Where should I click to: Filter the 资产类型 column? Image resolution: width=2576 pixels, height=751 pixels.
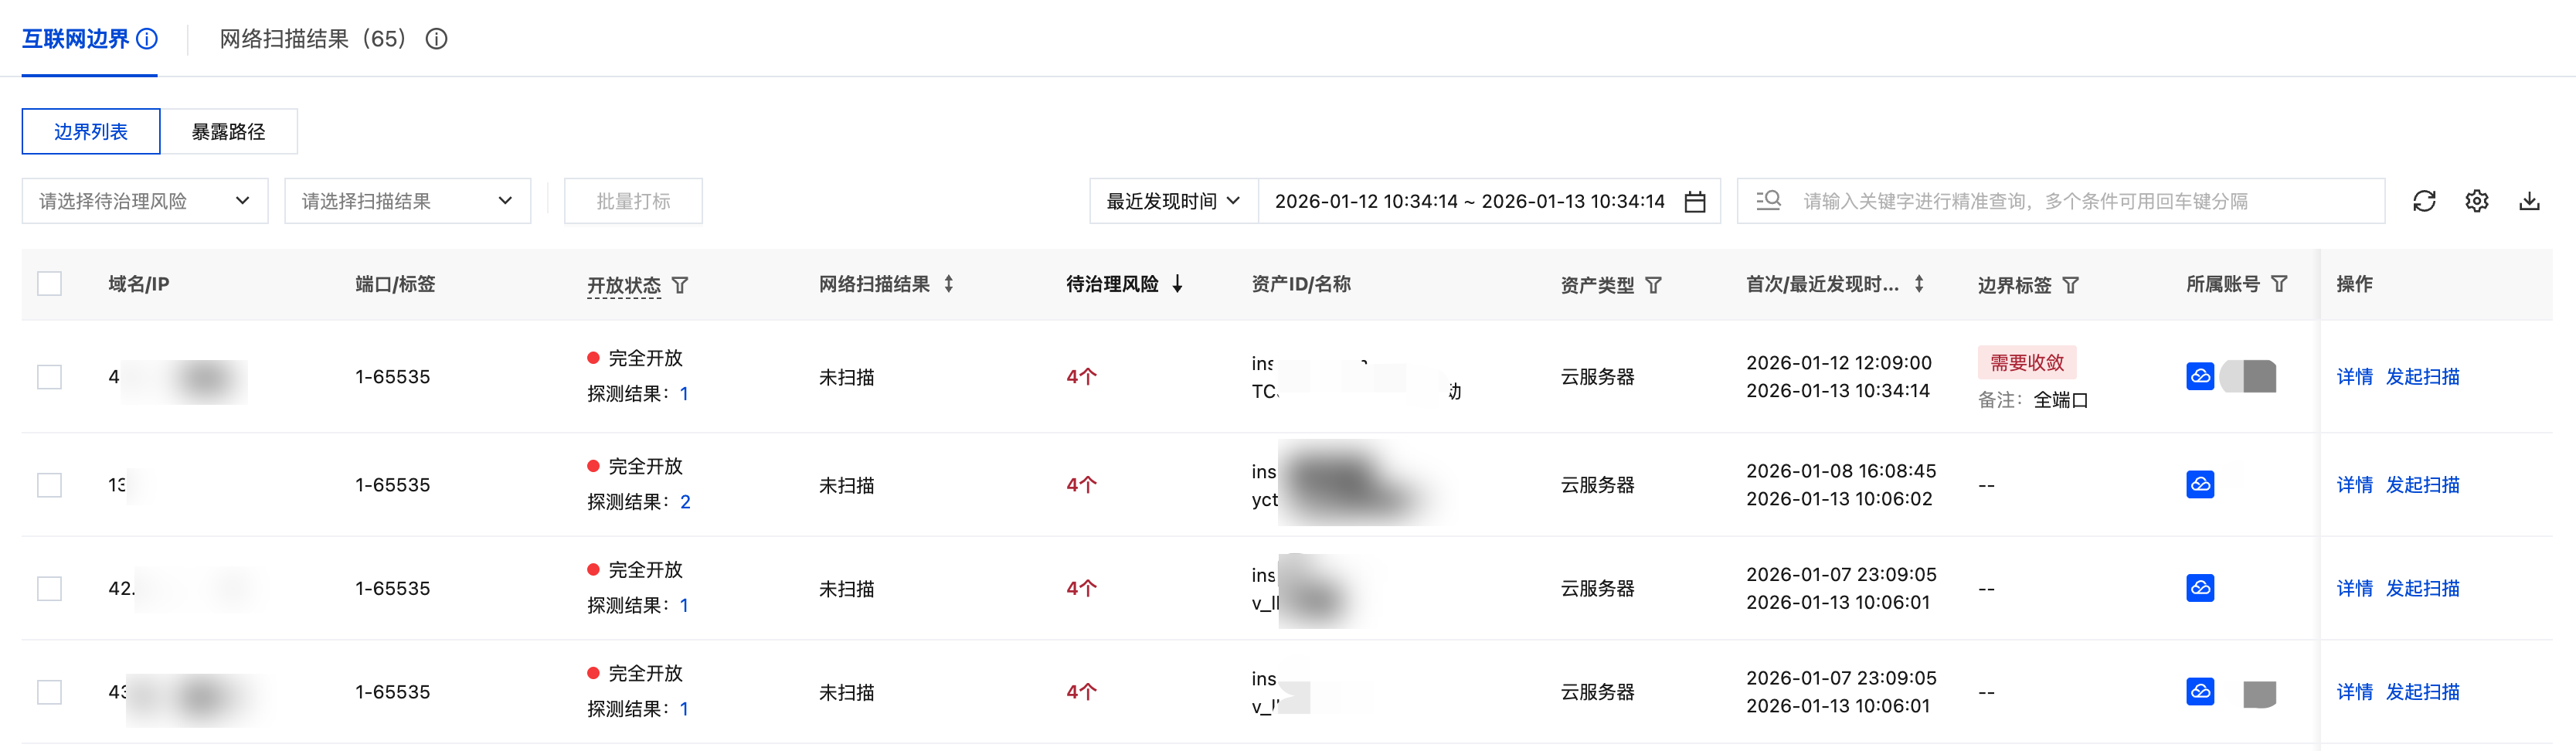[1654, 285]
